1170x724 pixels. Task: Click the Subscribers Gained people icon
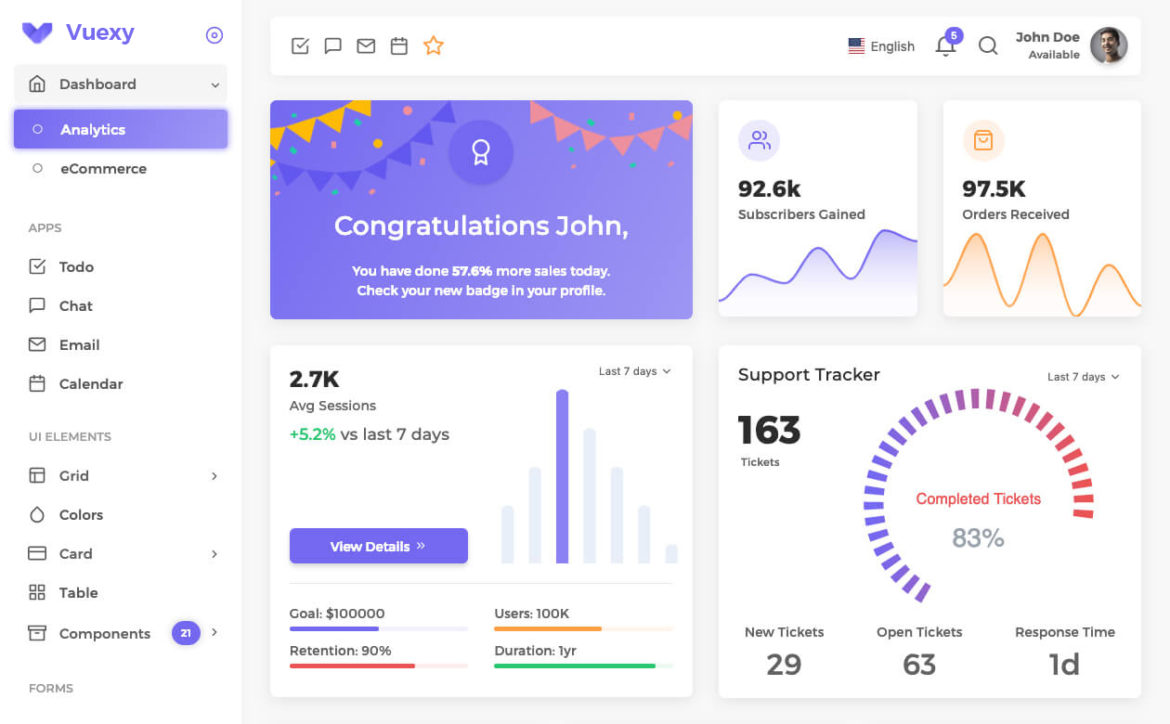759,140
